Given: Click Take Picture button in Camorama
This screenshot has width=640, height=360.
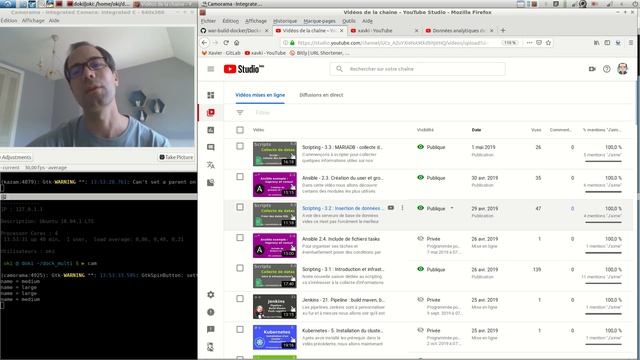Looking at the screenshot, I should 176,157.
